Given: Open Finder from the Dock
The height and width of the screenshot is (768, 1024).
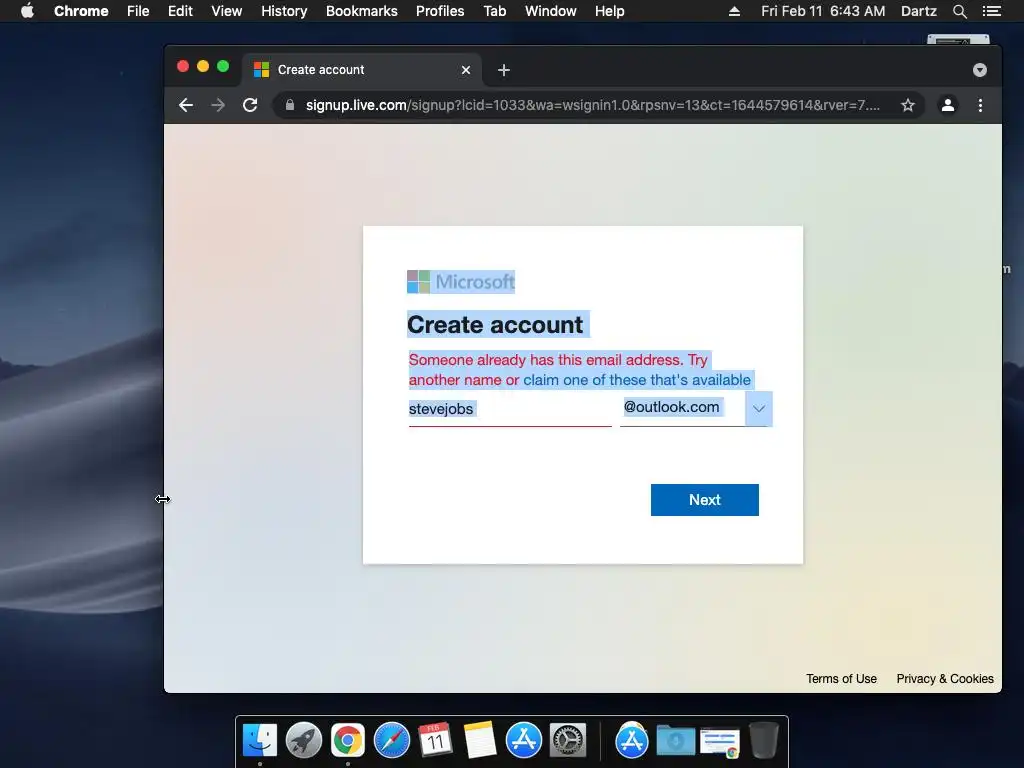Looking at the screenshot, I should pos(260,741).
